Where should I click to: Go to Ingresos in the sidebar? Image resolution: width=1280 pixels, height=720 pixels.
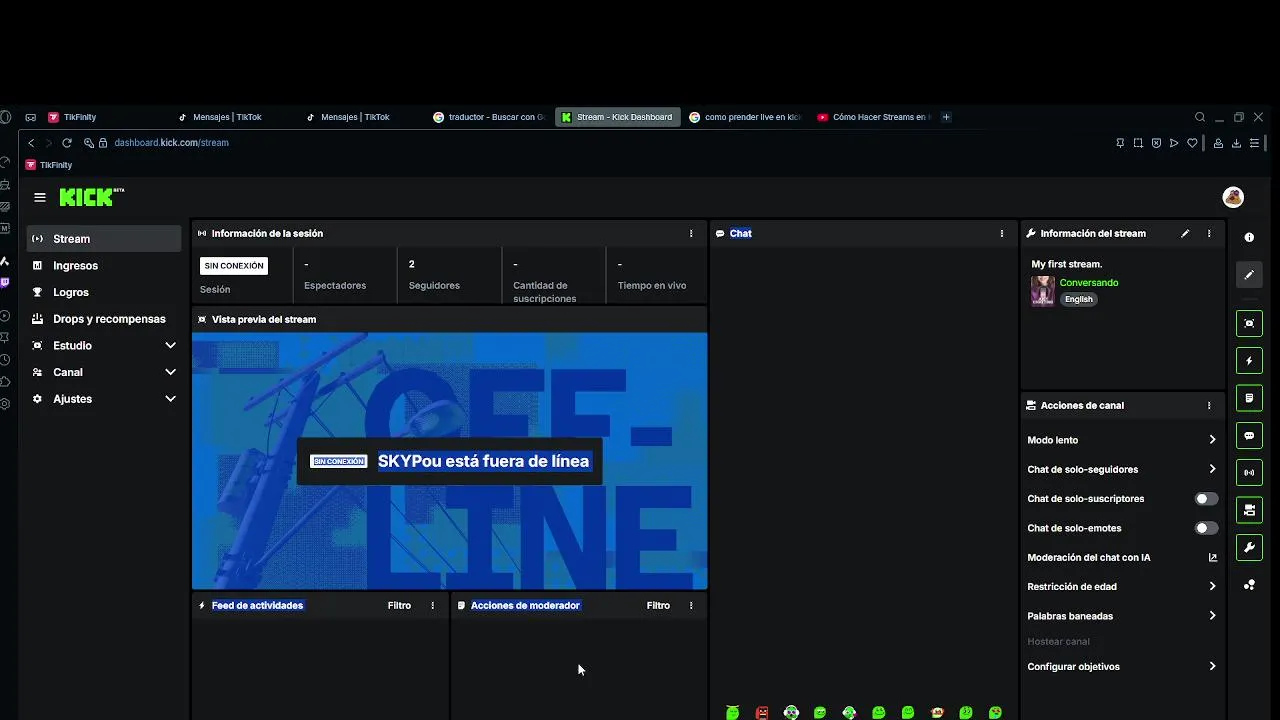104,266
